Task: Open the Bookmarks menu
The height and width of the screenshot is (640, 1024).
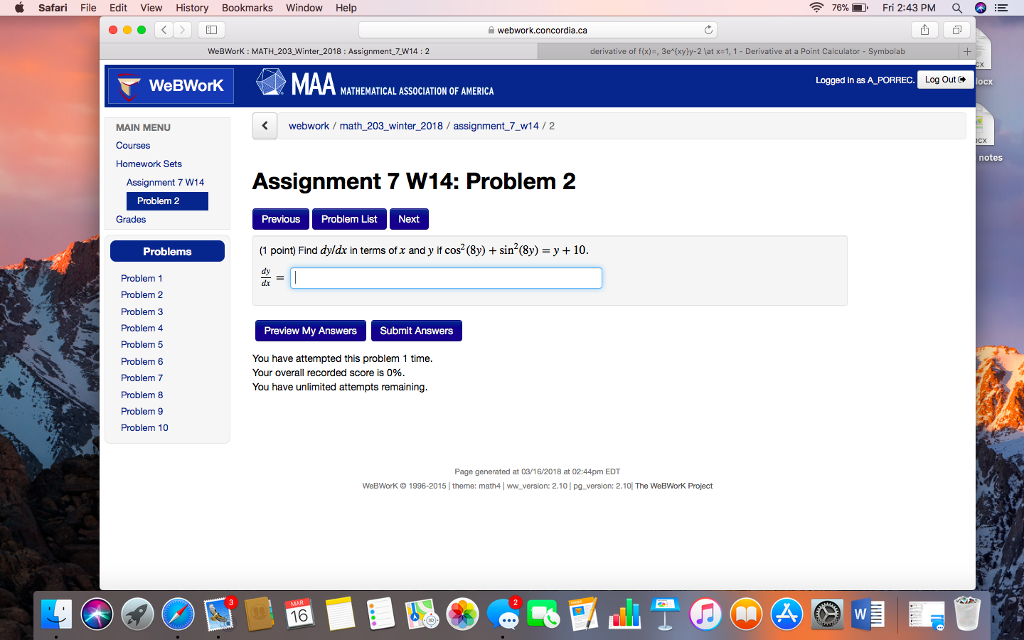Action: (x=247, y=8)
